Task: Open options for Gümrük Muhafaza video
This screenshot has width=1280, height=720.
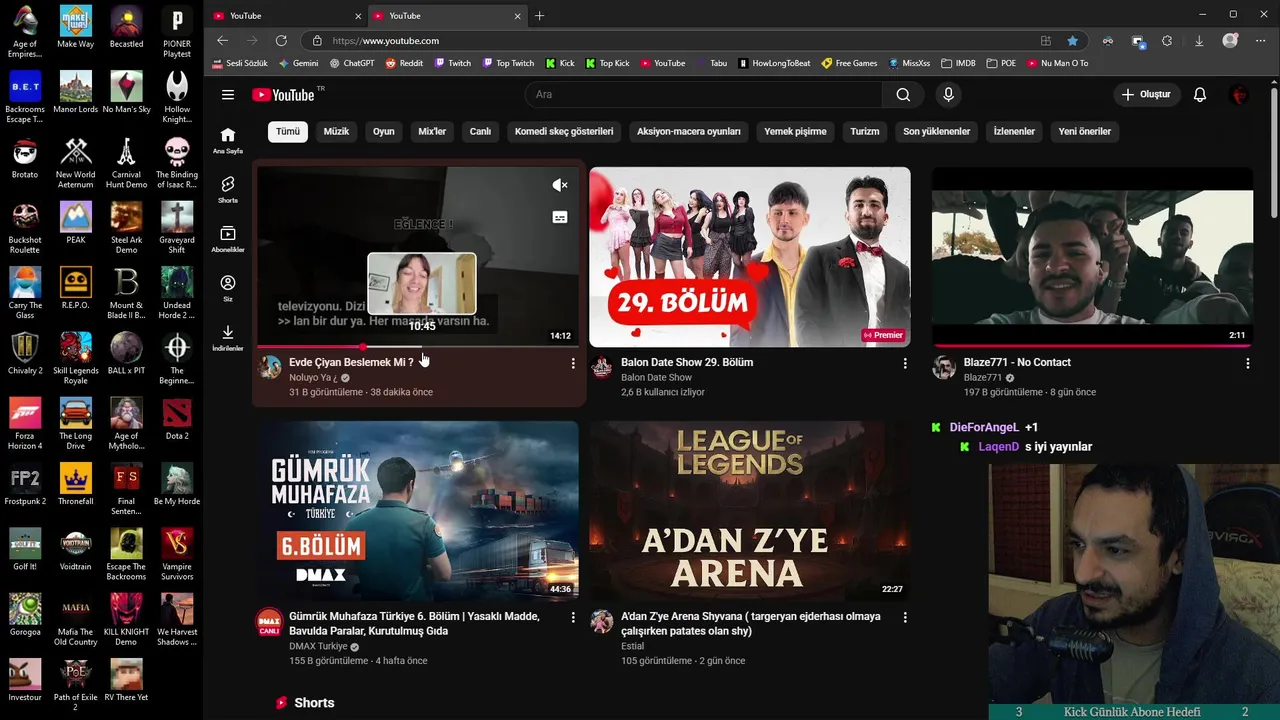Action: point(573,617)
